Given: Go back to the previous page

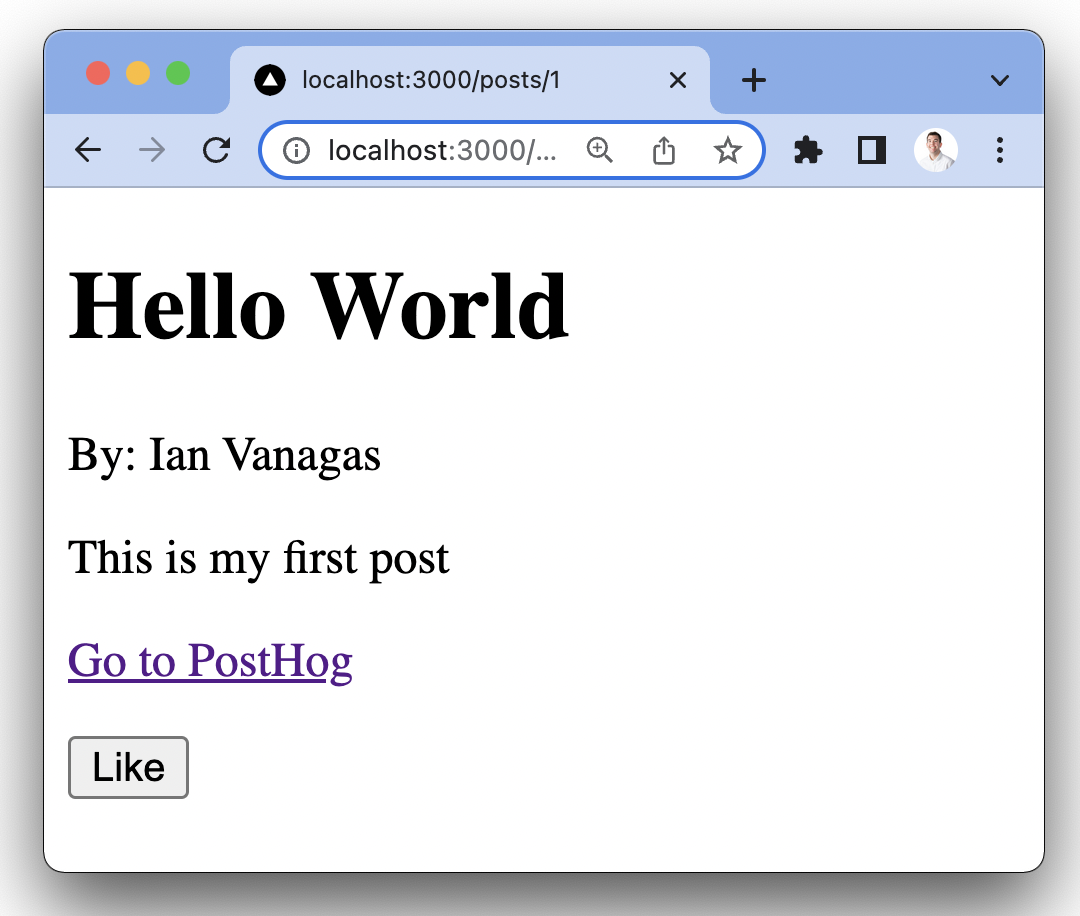Looking at the screenshot, I should click(x=88, y=150).
